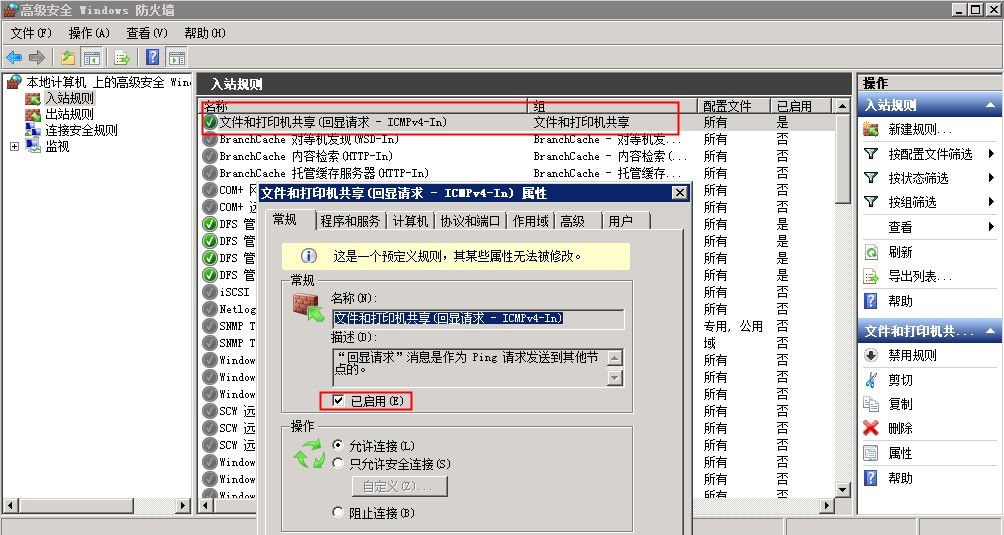Click 新建规则... in the actions pane
1004x535 pixels.
click(919, 130)
